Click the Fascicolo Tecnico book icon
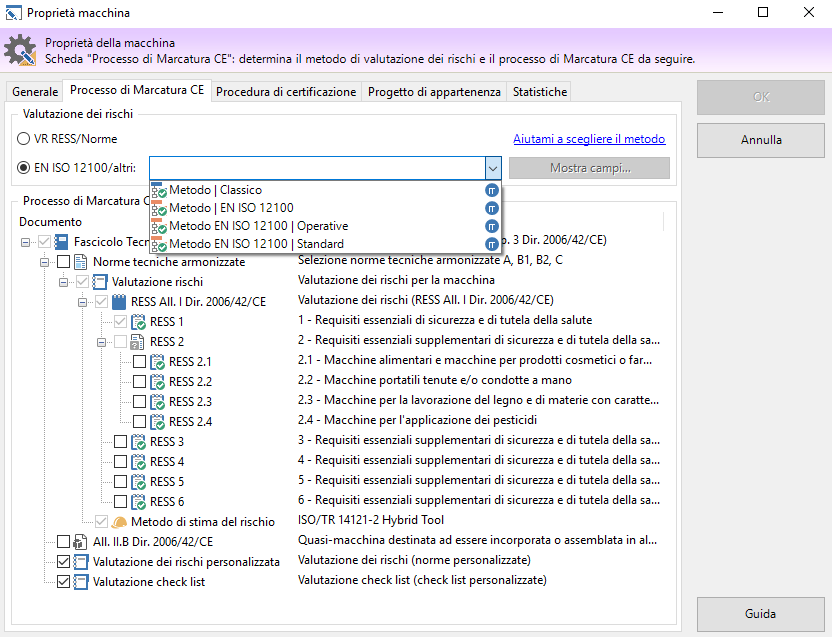832x637 pixels. pyautogui.click(x=62, y=242)
